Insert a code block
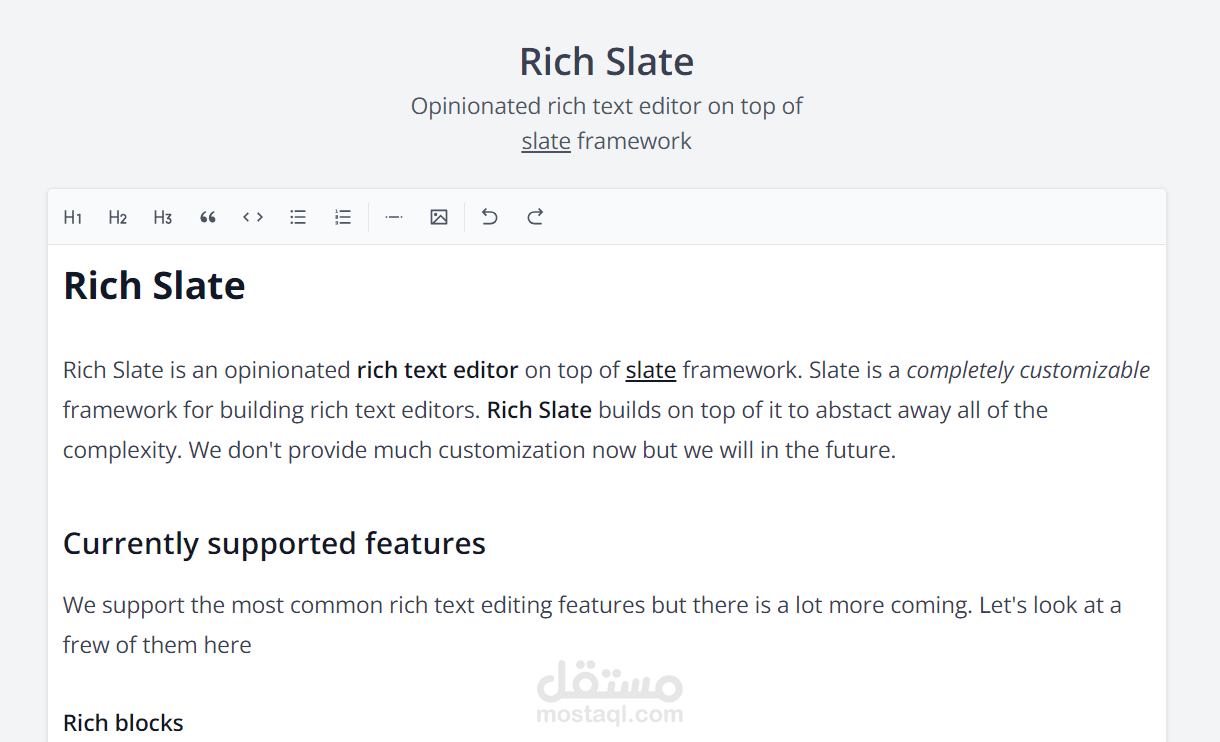Screen dimensions: 1220x742 coord(253,217)
